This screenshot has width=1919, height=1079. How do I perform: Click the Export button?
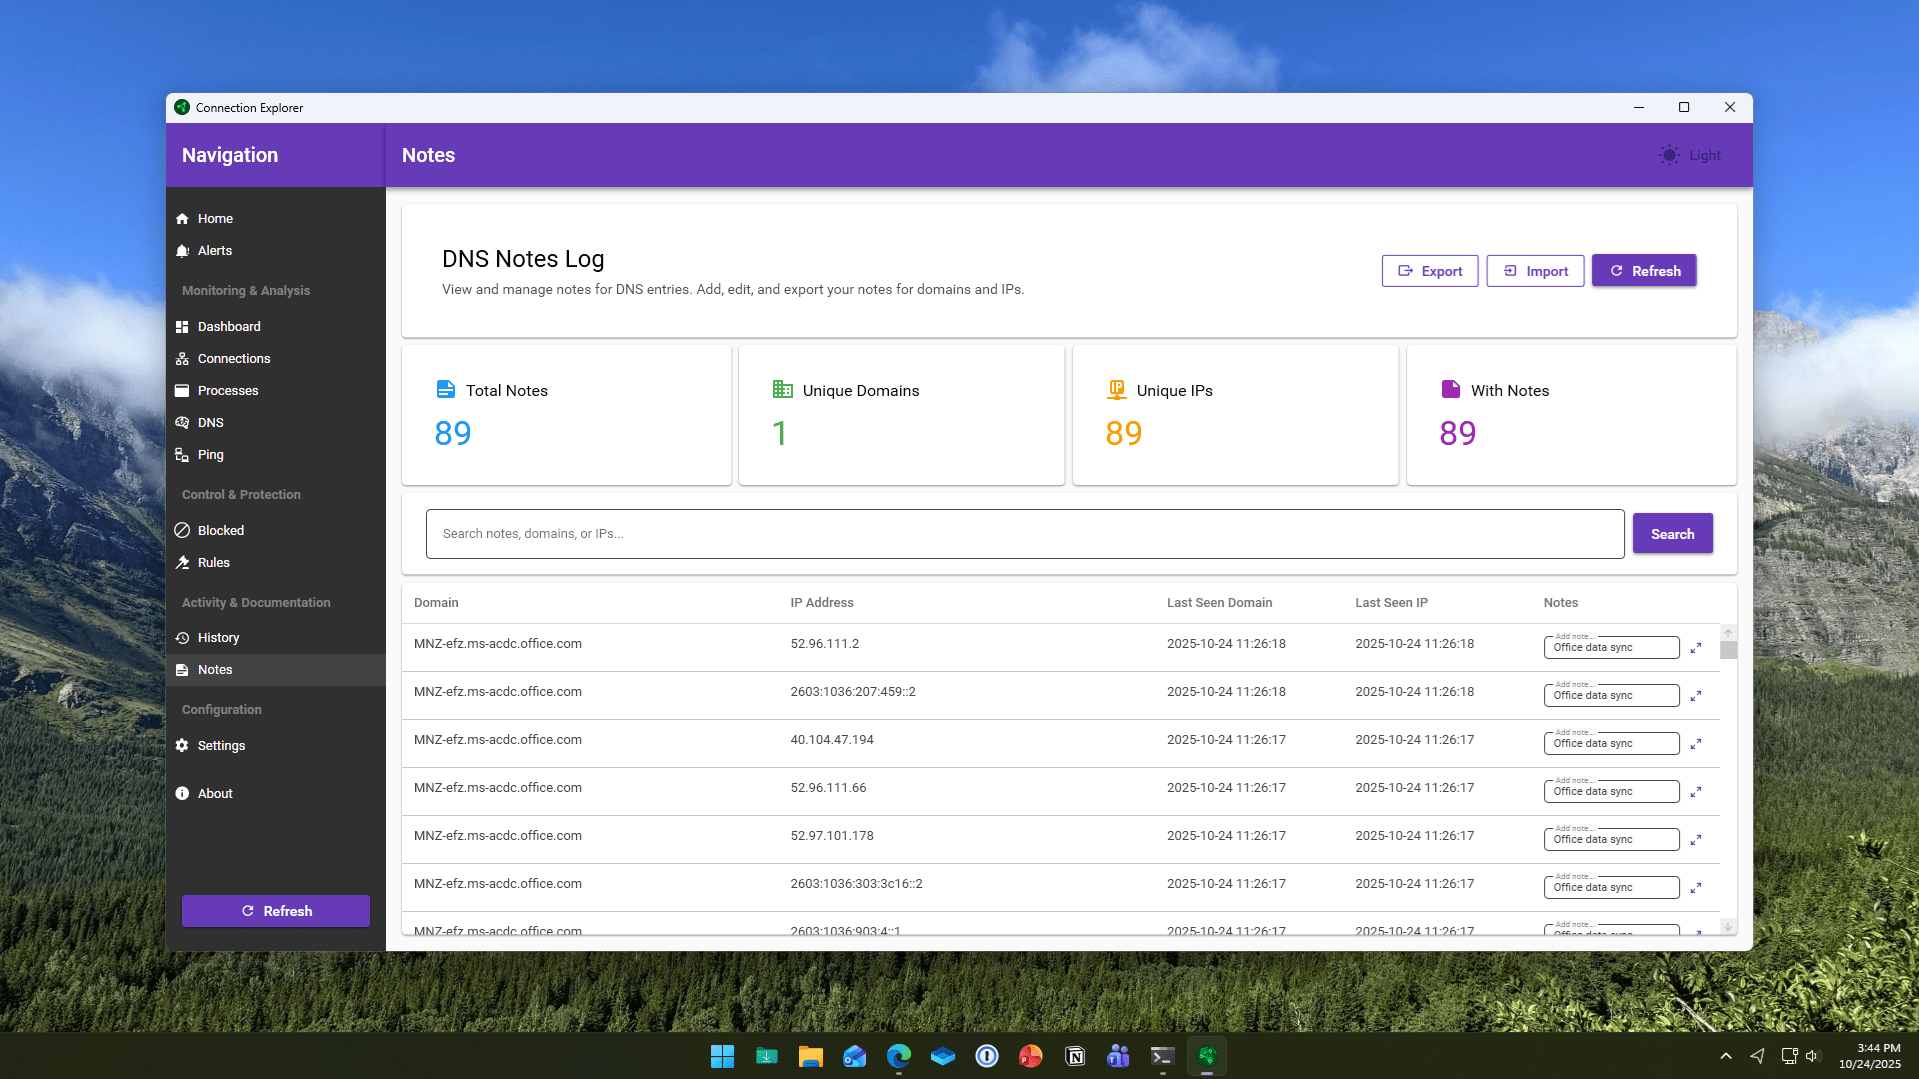point(1429,271)
